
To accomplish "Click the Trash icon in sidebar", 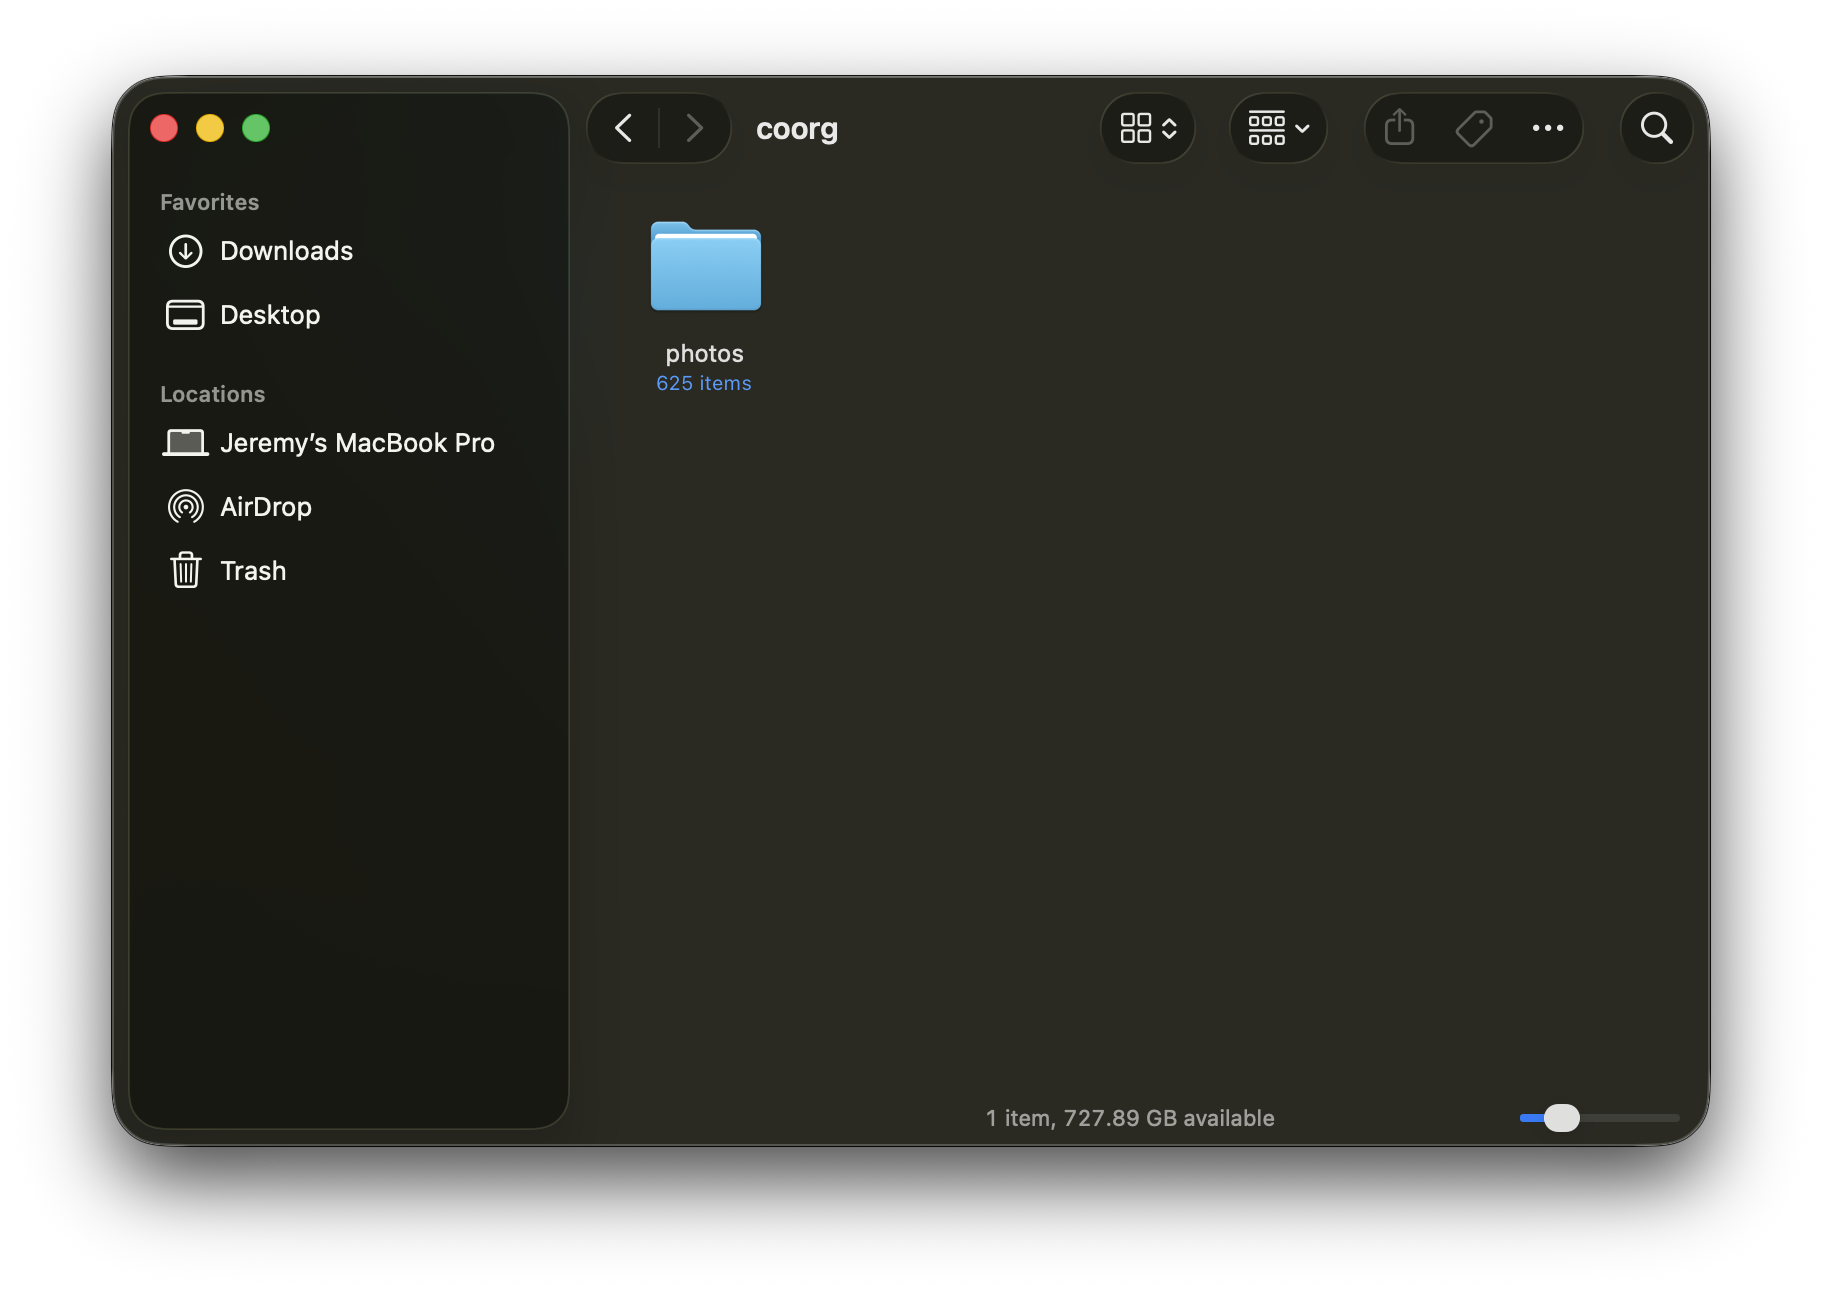I will pyautogui.click(x=186, y=571).
